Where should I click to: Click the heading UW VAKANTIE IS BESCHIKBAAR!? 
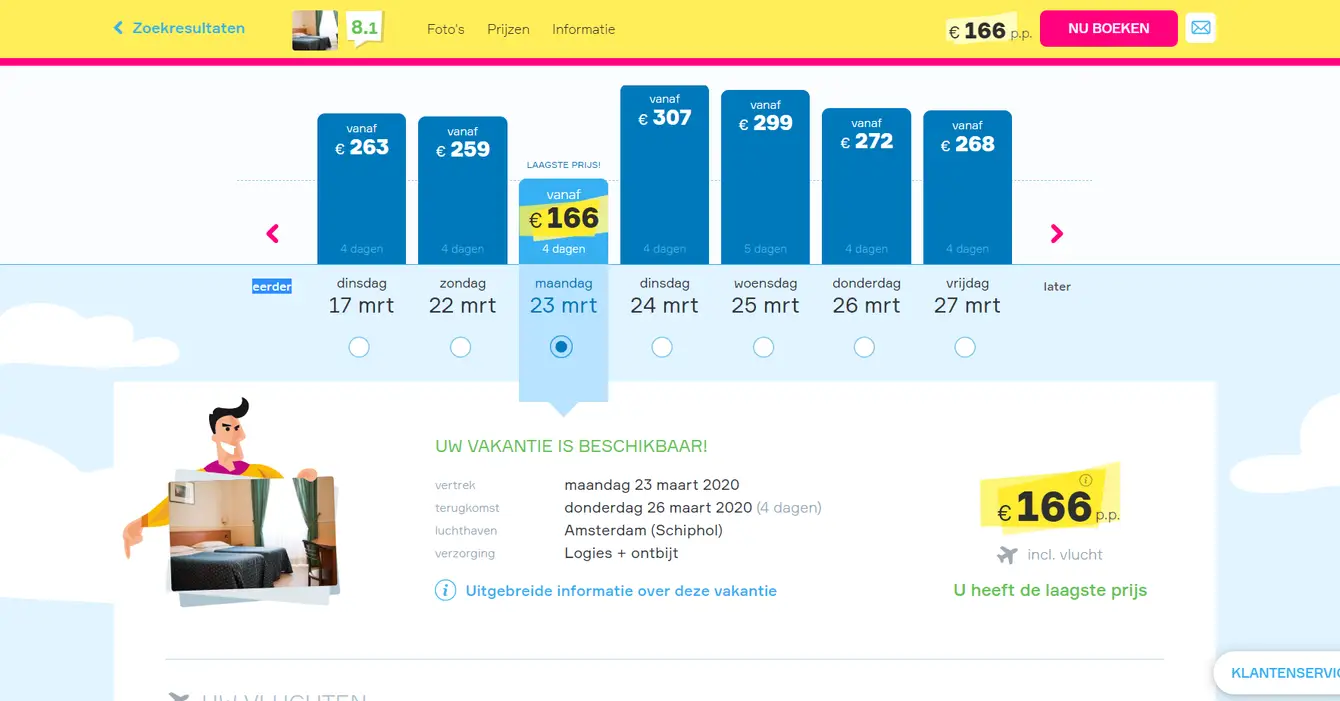571,447
